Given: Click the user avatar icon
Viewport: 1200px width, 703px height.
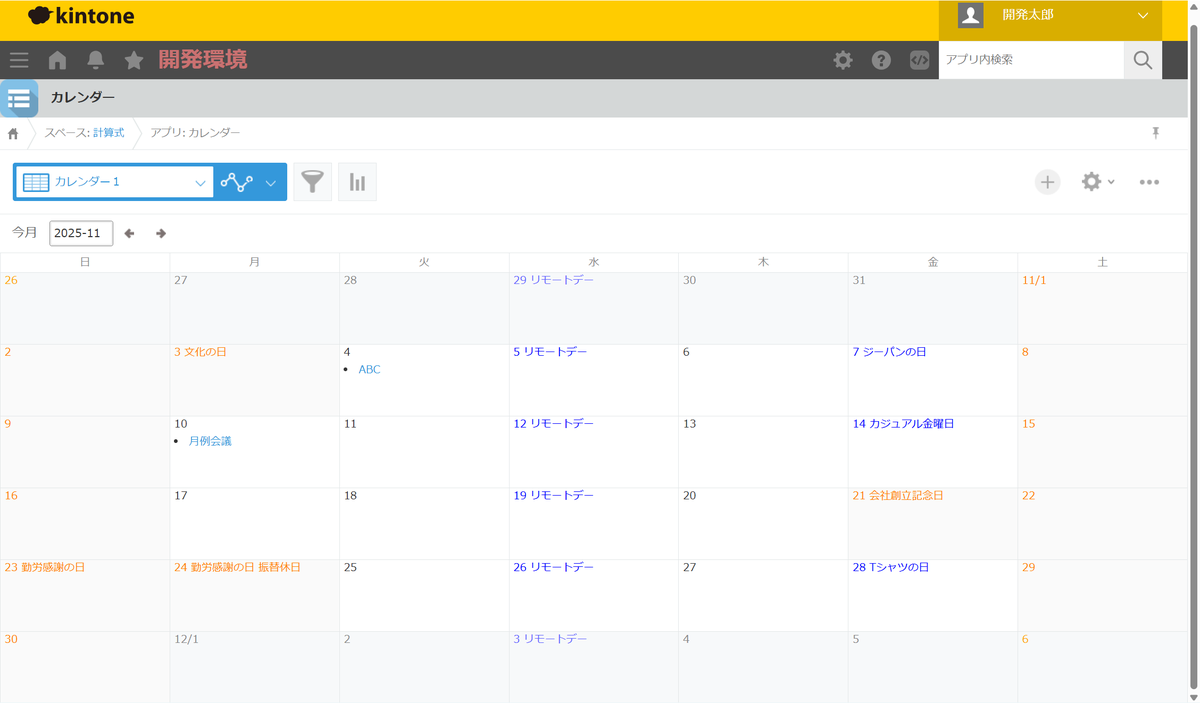Looking at the screenshot, I should click(x=970, y=15).
